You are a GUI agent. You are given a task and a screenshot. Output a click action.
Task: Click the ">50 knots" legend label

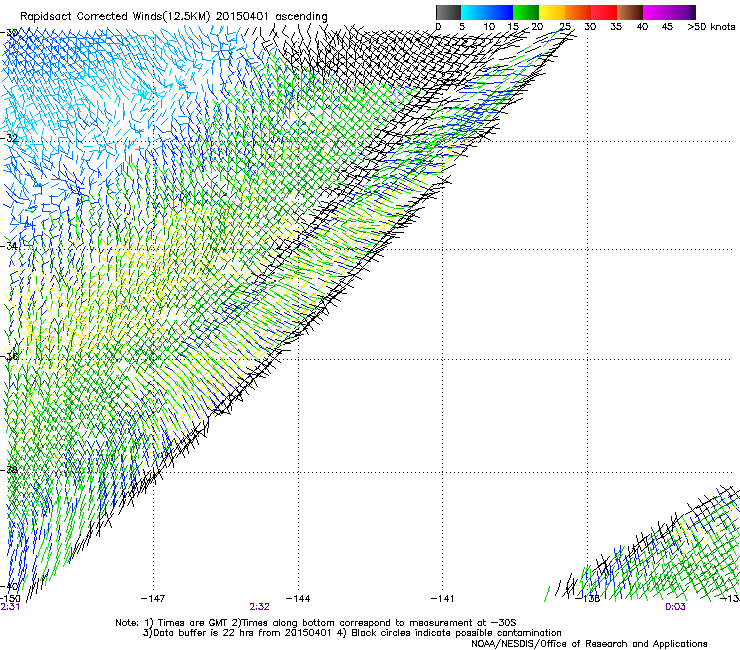point(711,27)
